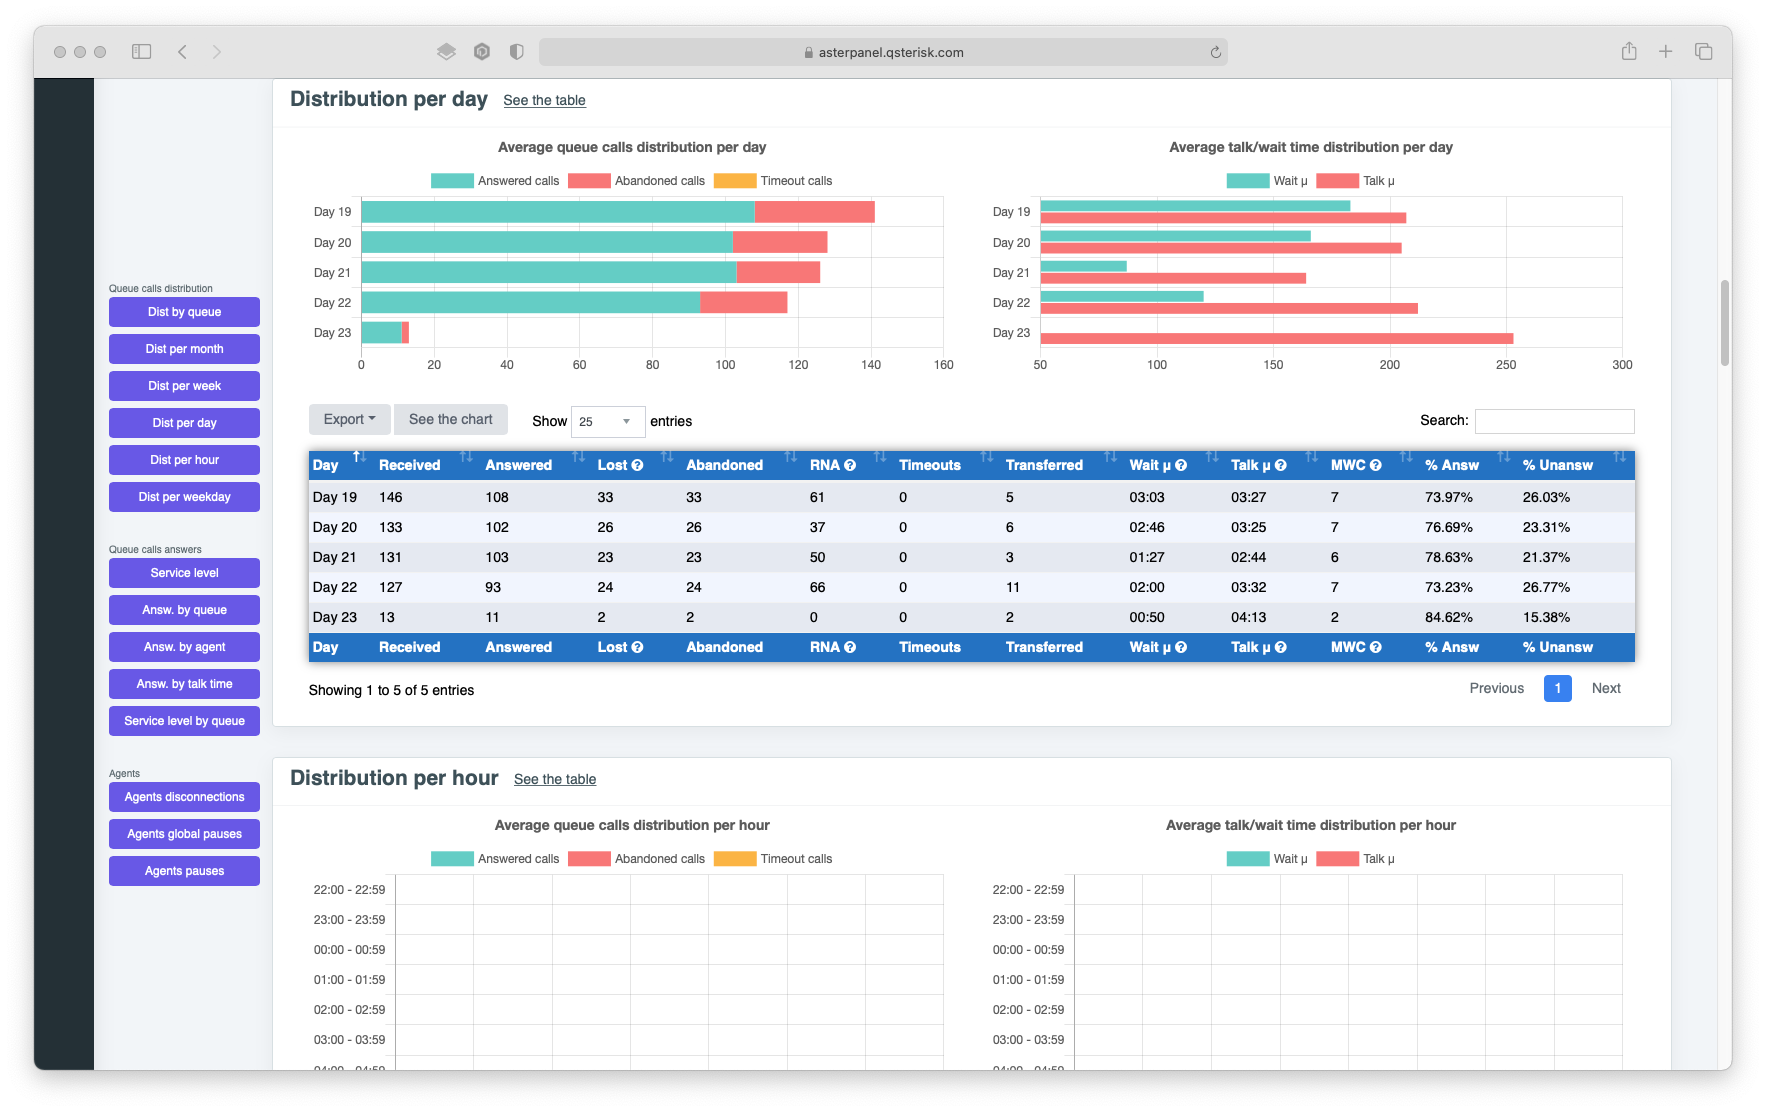Reload the page with the refresh icon

tap(1215, 52)
